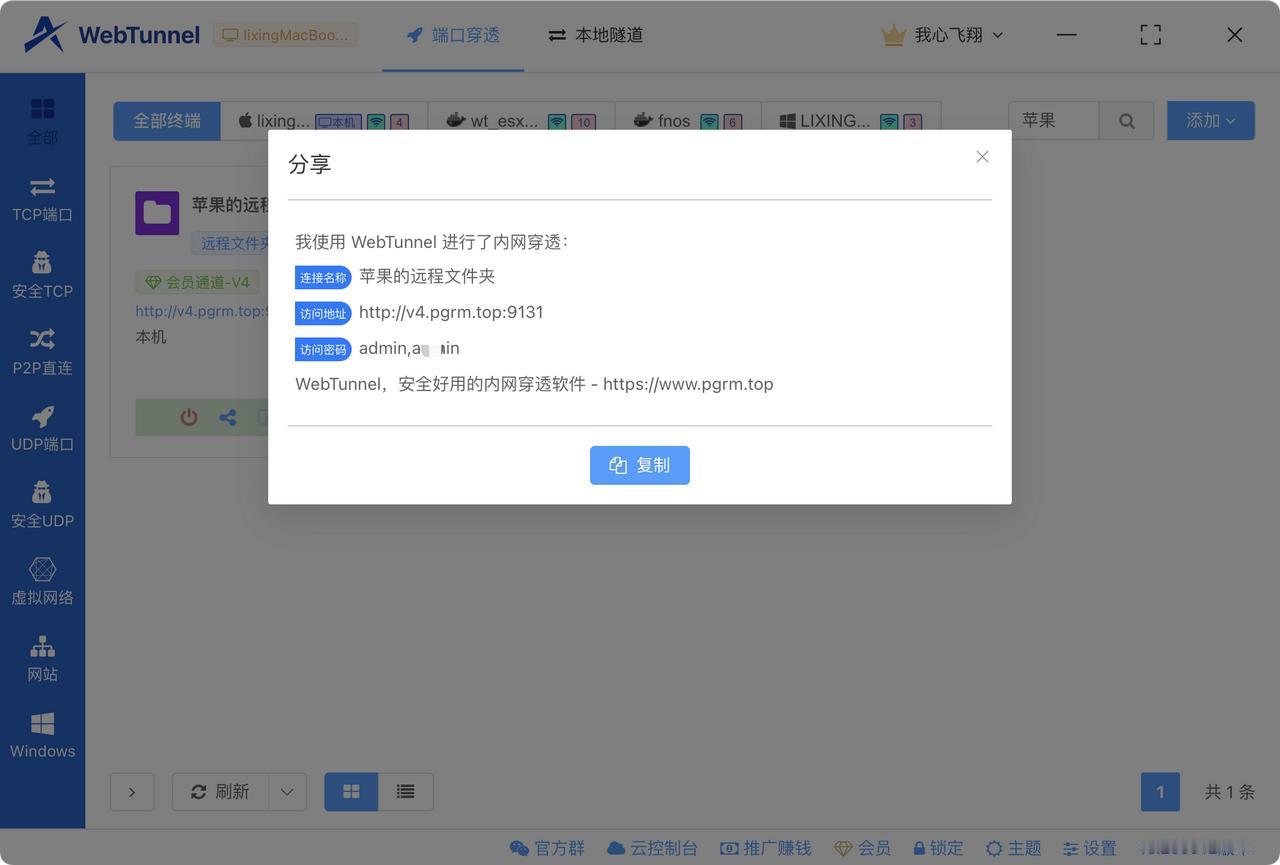The width and height of the screenshot is (1280, 865).
Task: Click 推广赚钱 in the bottom bar
Action: click(x=766, y=848)
